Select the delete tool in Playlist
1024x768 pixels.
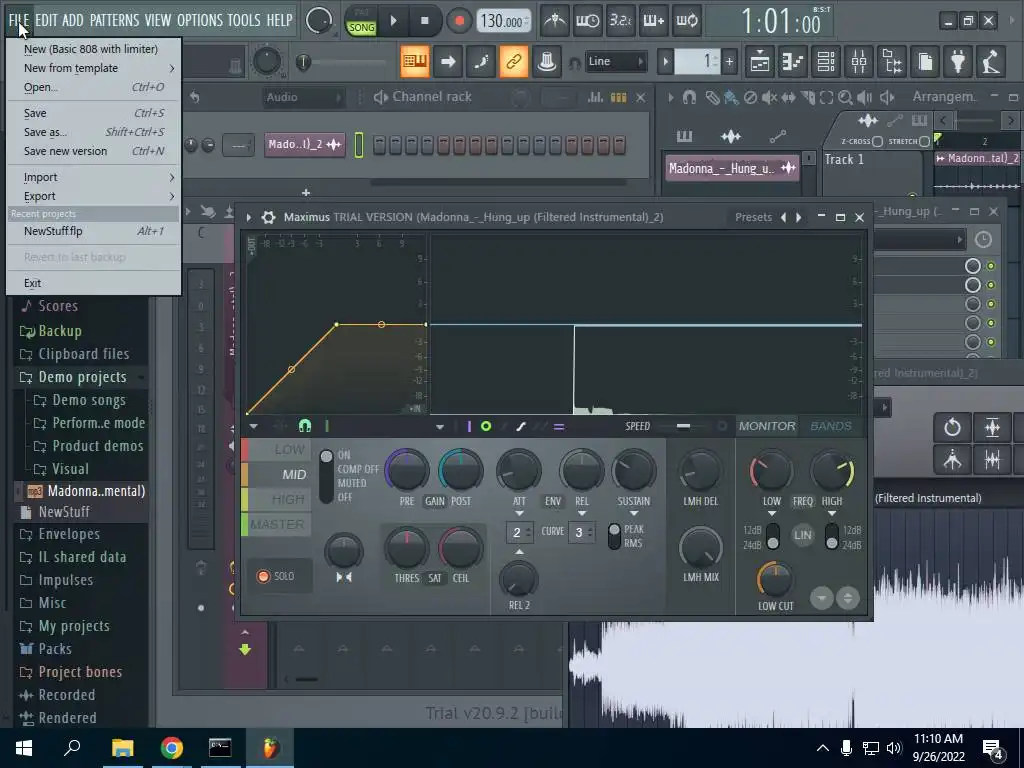click(x=750, y=97)
